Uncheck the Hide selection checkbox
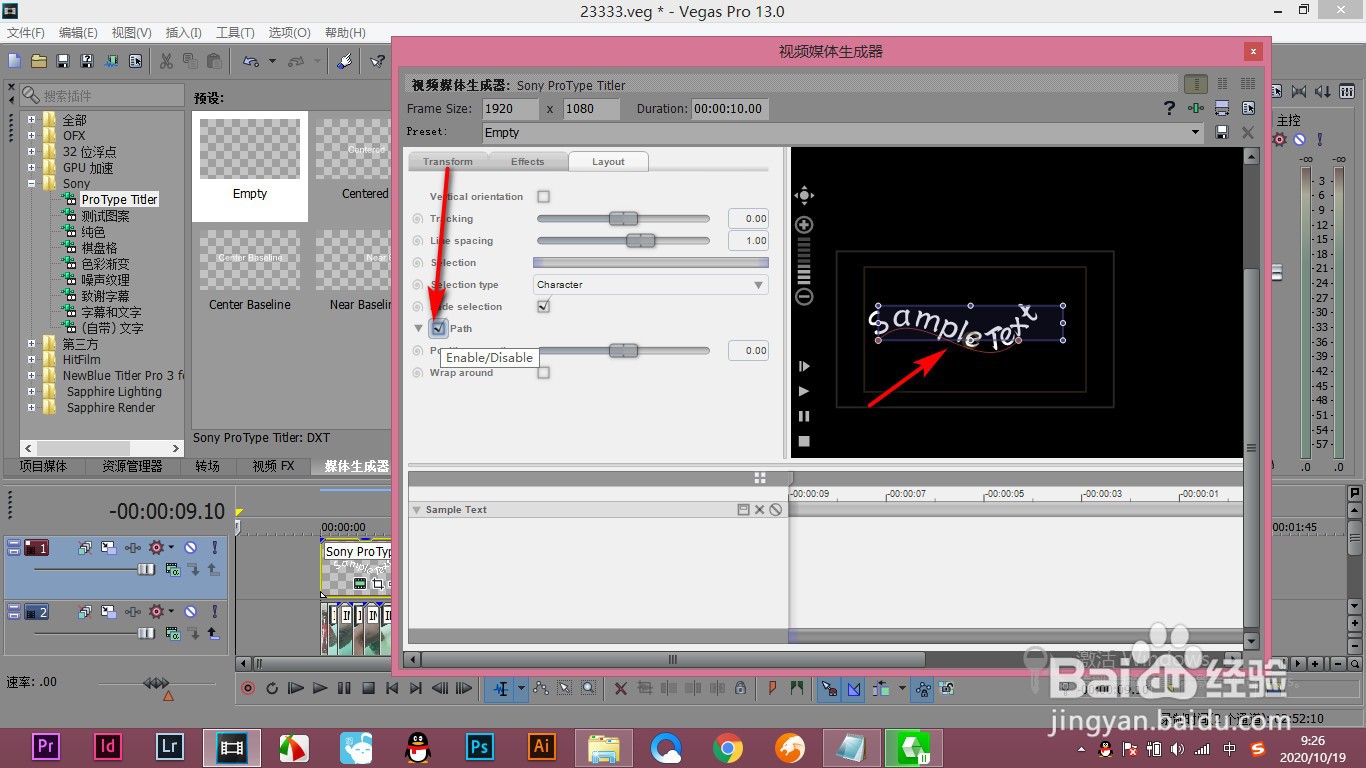The height and width of the screenshot is (768, 1366). 543,306
